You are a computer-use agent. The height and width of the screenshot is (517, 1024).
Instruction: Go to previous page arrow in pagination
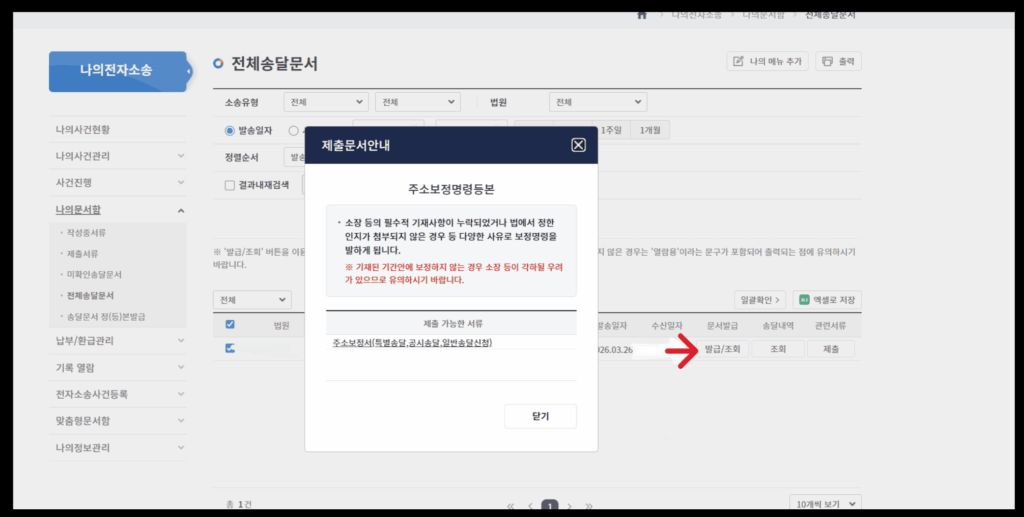pyautogui.click(x=530, y=506)
